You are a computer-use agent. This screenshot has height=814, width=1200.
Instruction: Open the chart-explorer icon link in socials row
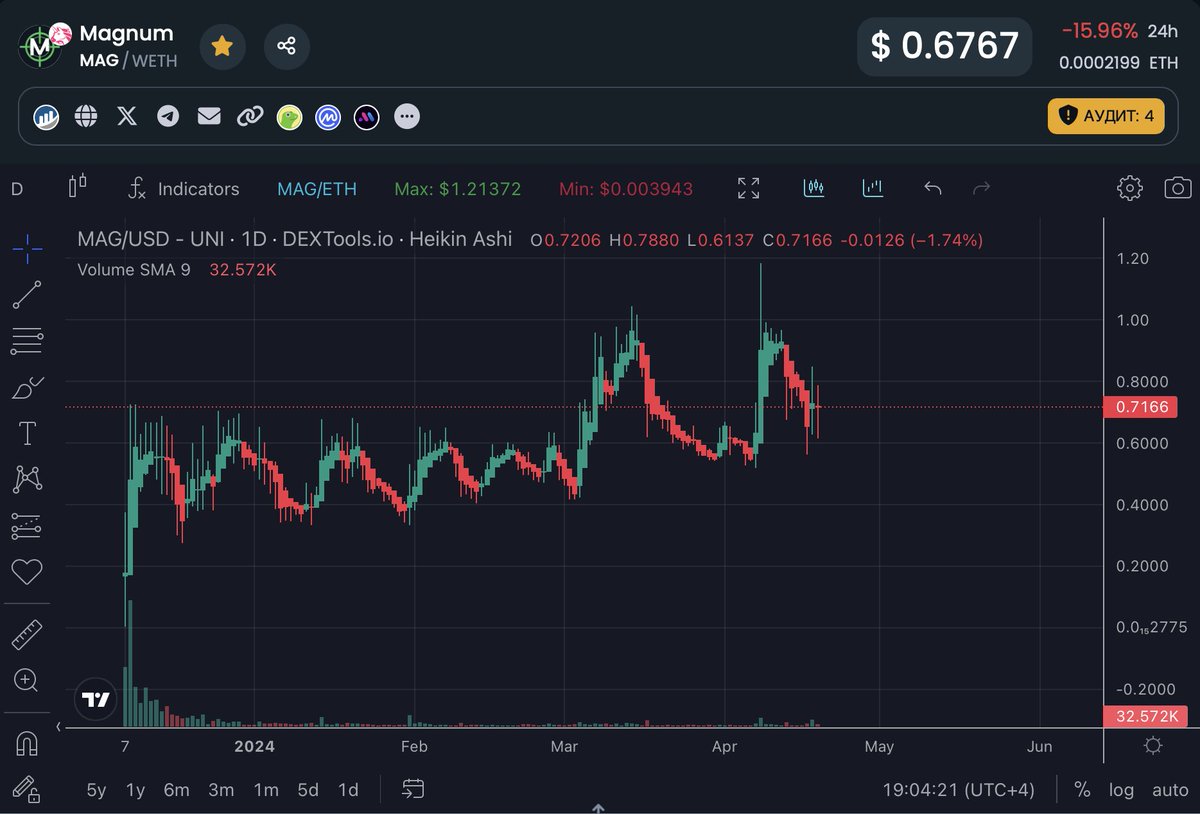pyautogui.click(x=46, y=117)
